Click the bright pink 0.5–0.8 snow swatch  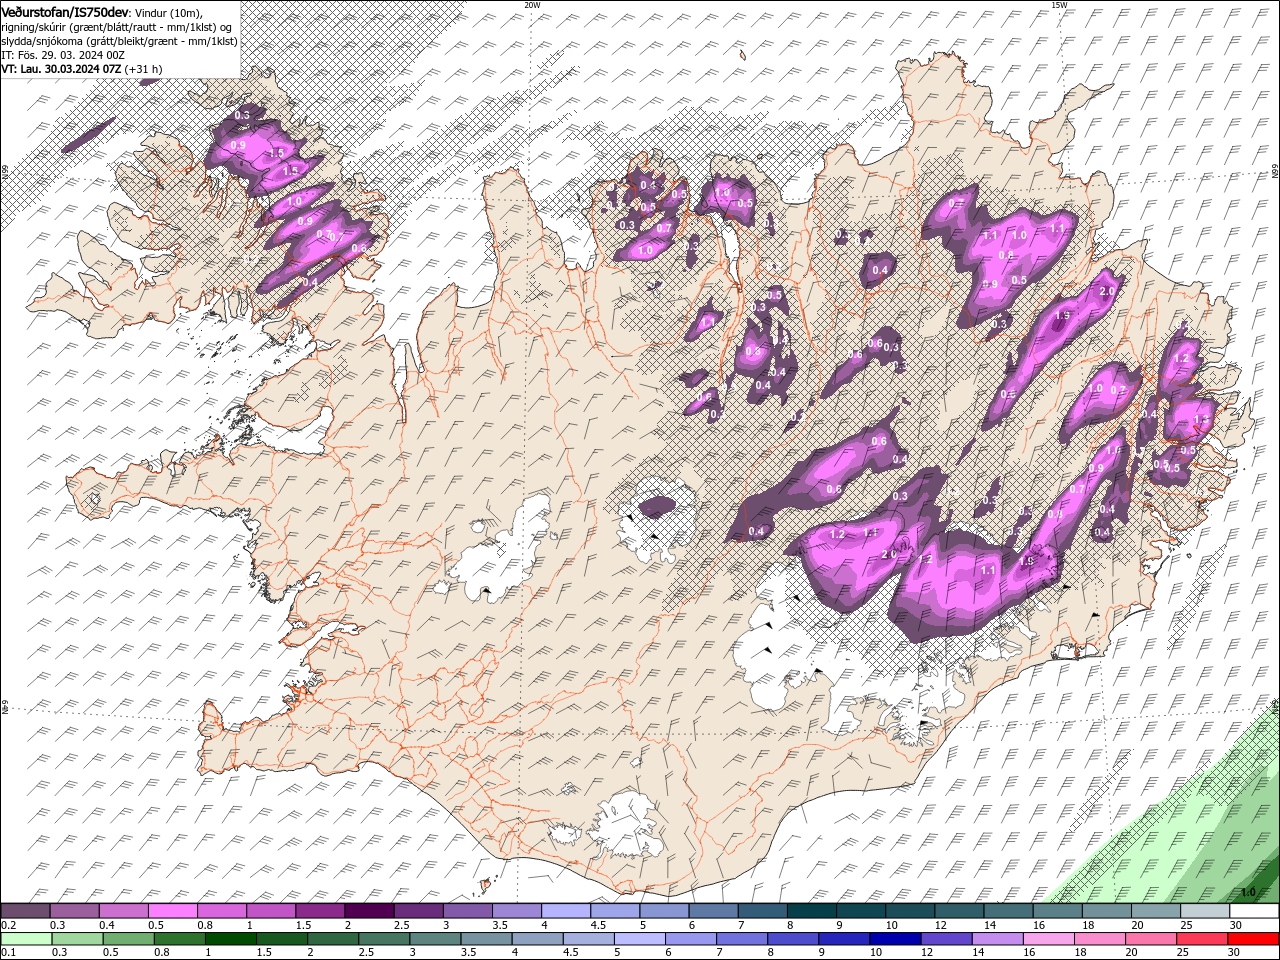[172, 911]
